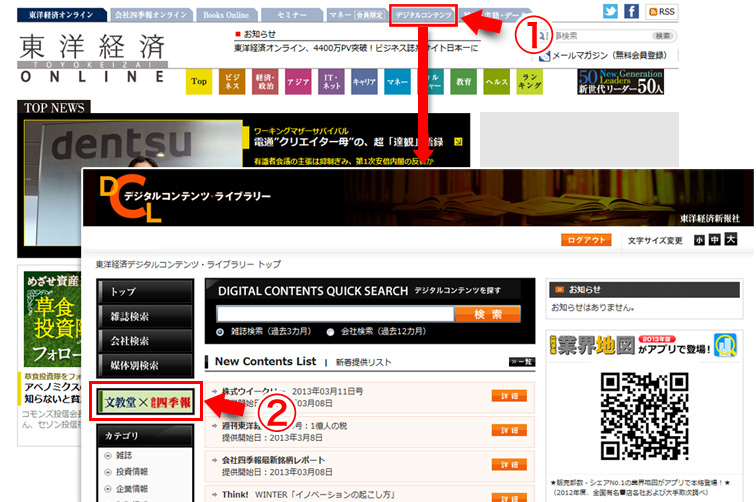The height and width of the screenshot is (502, 756).
Task: Open the マネー blue category button
Action: coord(397,81)
